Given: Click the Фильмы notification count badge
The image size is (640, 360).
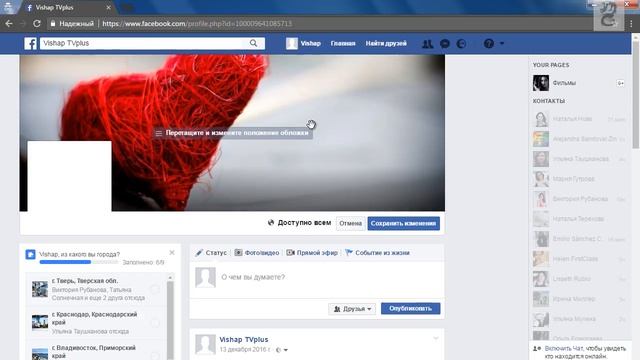Looking at the screenshot, I should pos(620,83).
